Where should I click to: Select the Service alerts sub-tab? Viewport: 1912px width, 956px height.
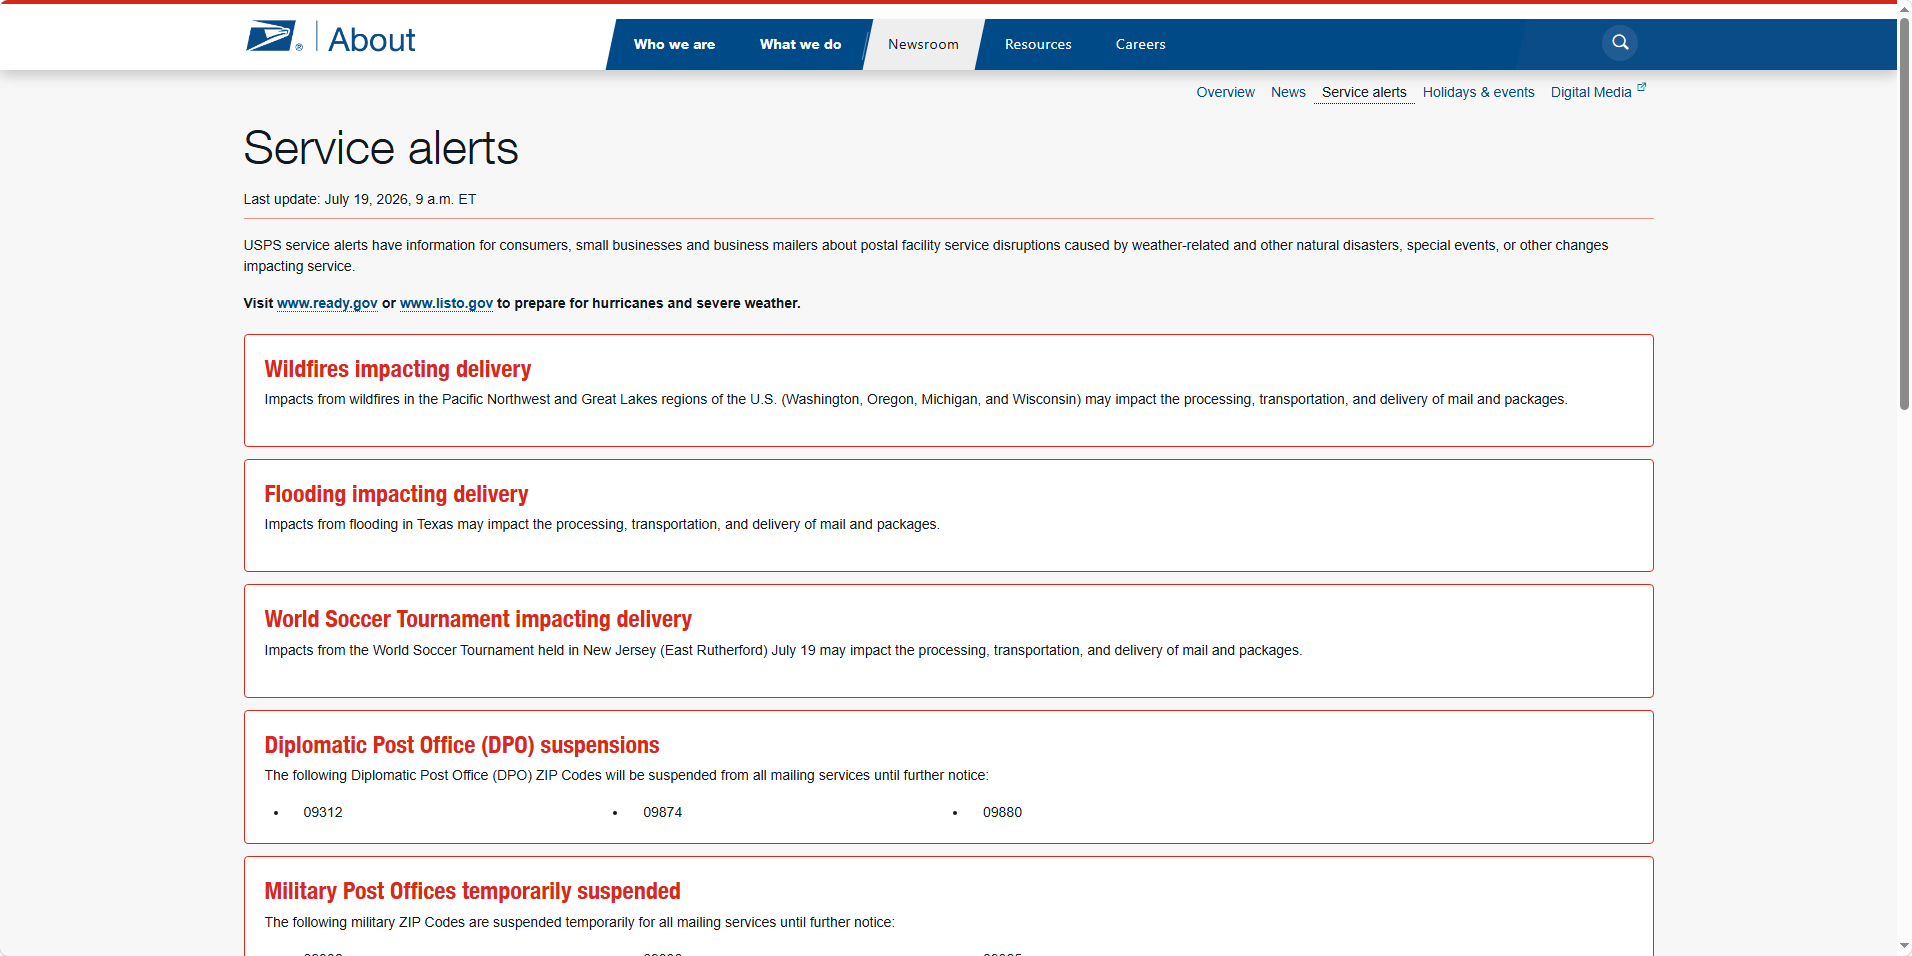1364,92
